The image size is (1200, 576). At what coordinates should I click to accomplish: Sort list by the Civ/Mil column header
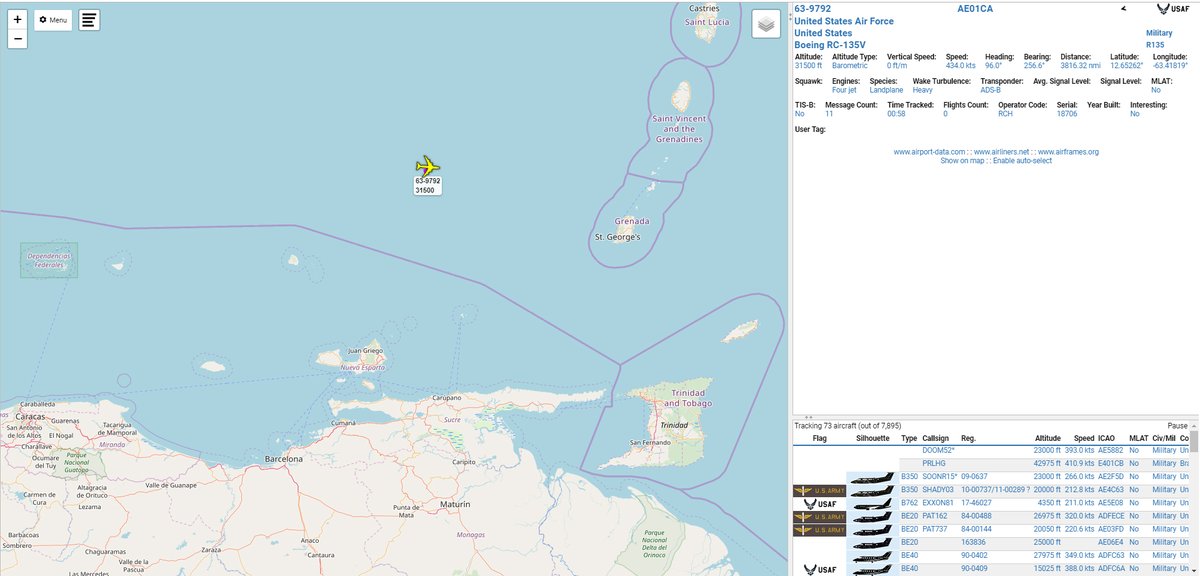1164,439
